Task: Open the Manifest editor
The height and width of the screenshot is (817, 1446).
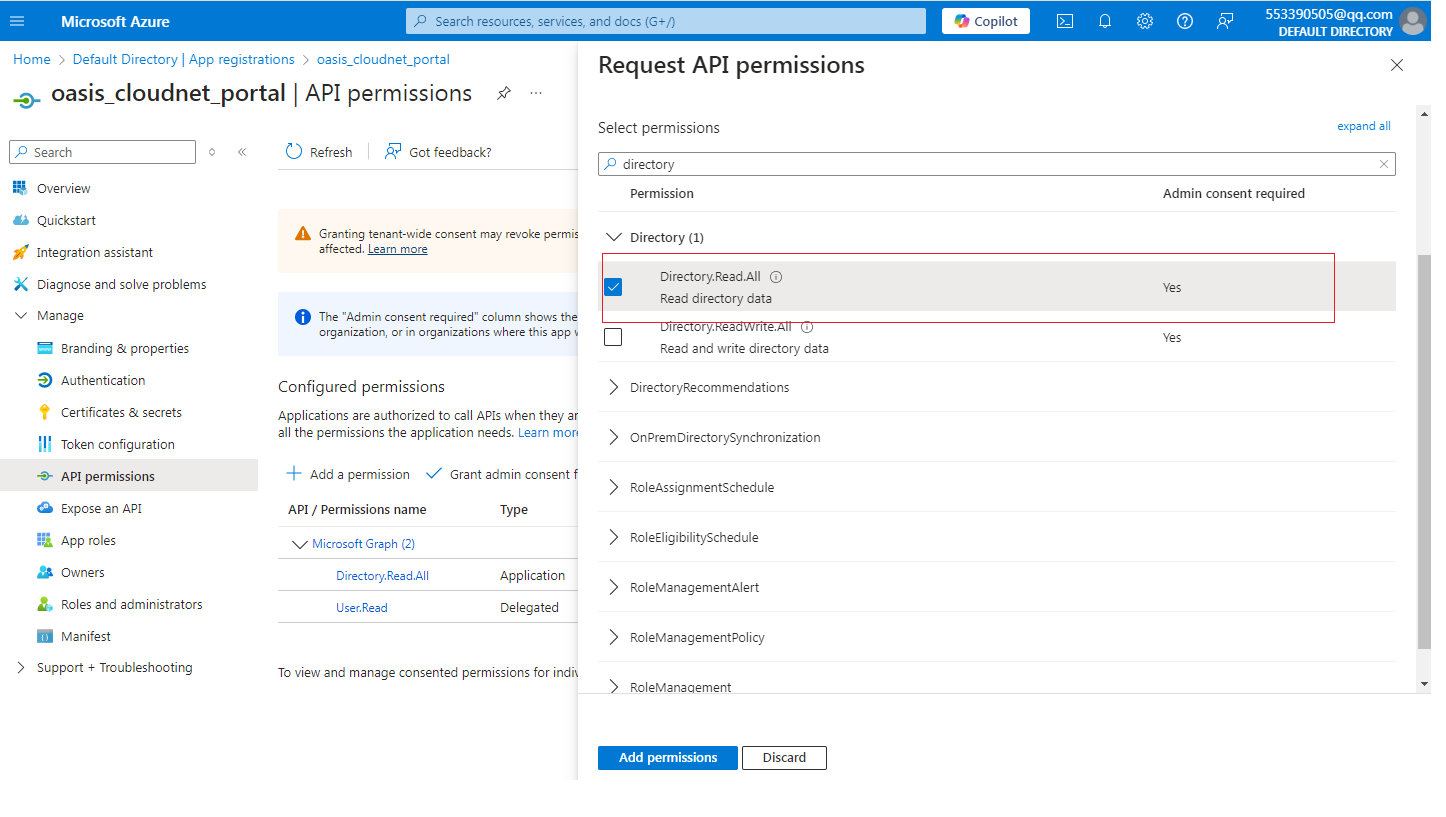Action: point(86,636)
